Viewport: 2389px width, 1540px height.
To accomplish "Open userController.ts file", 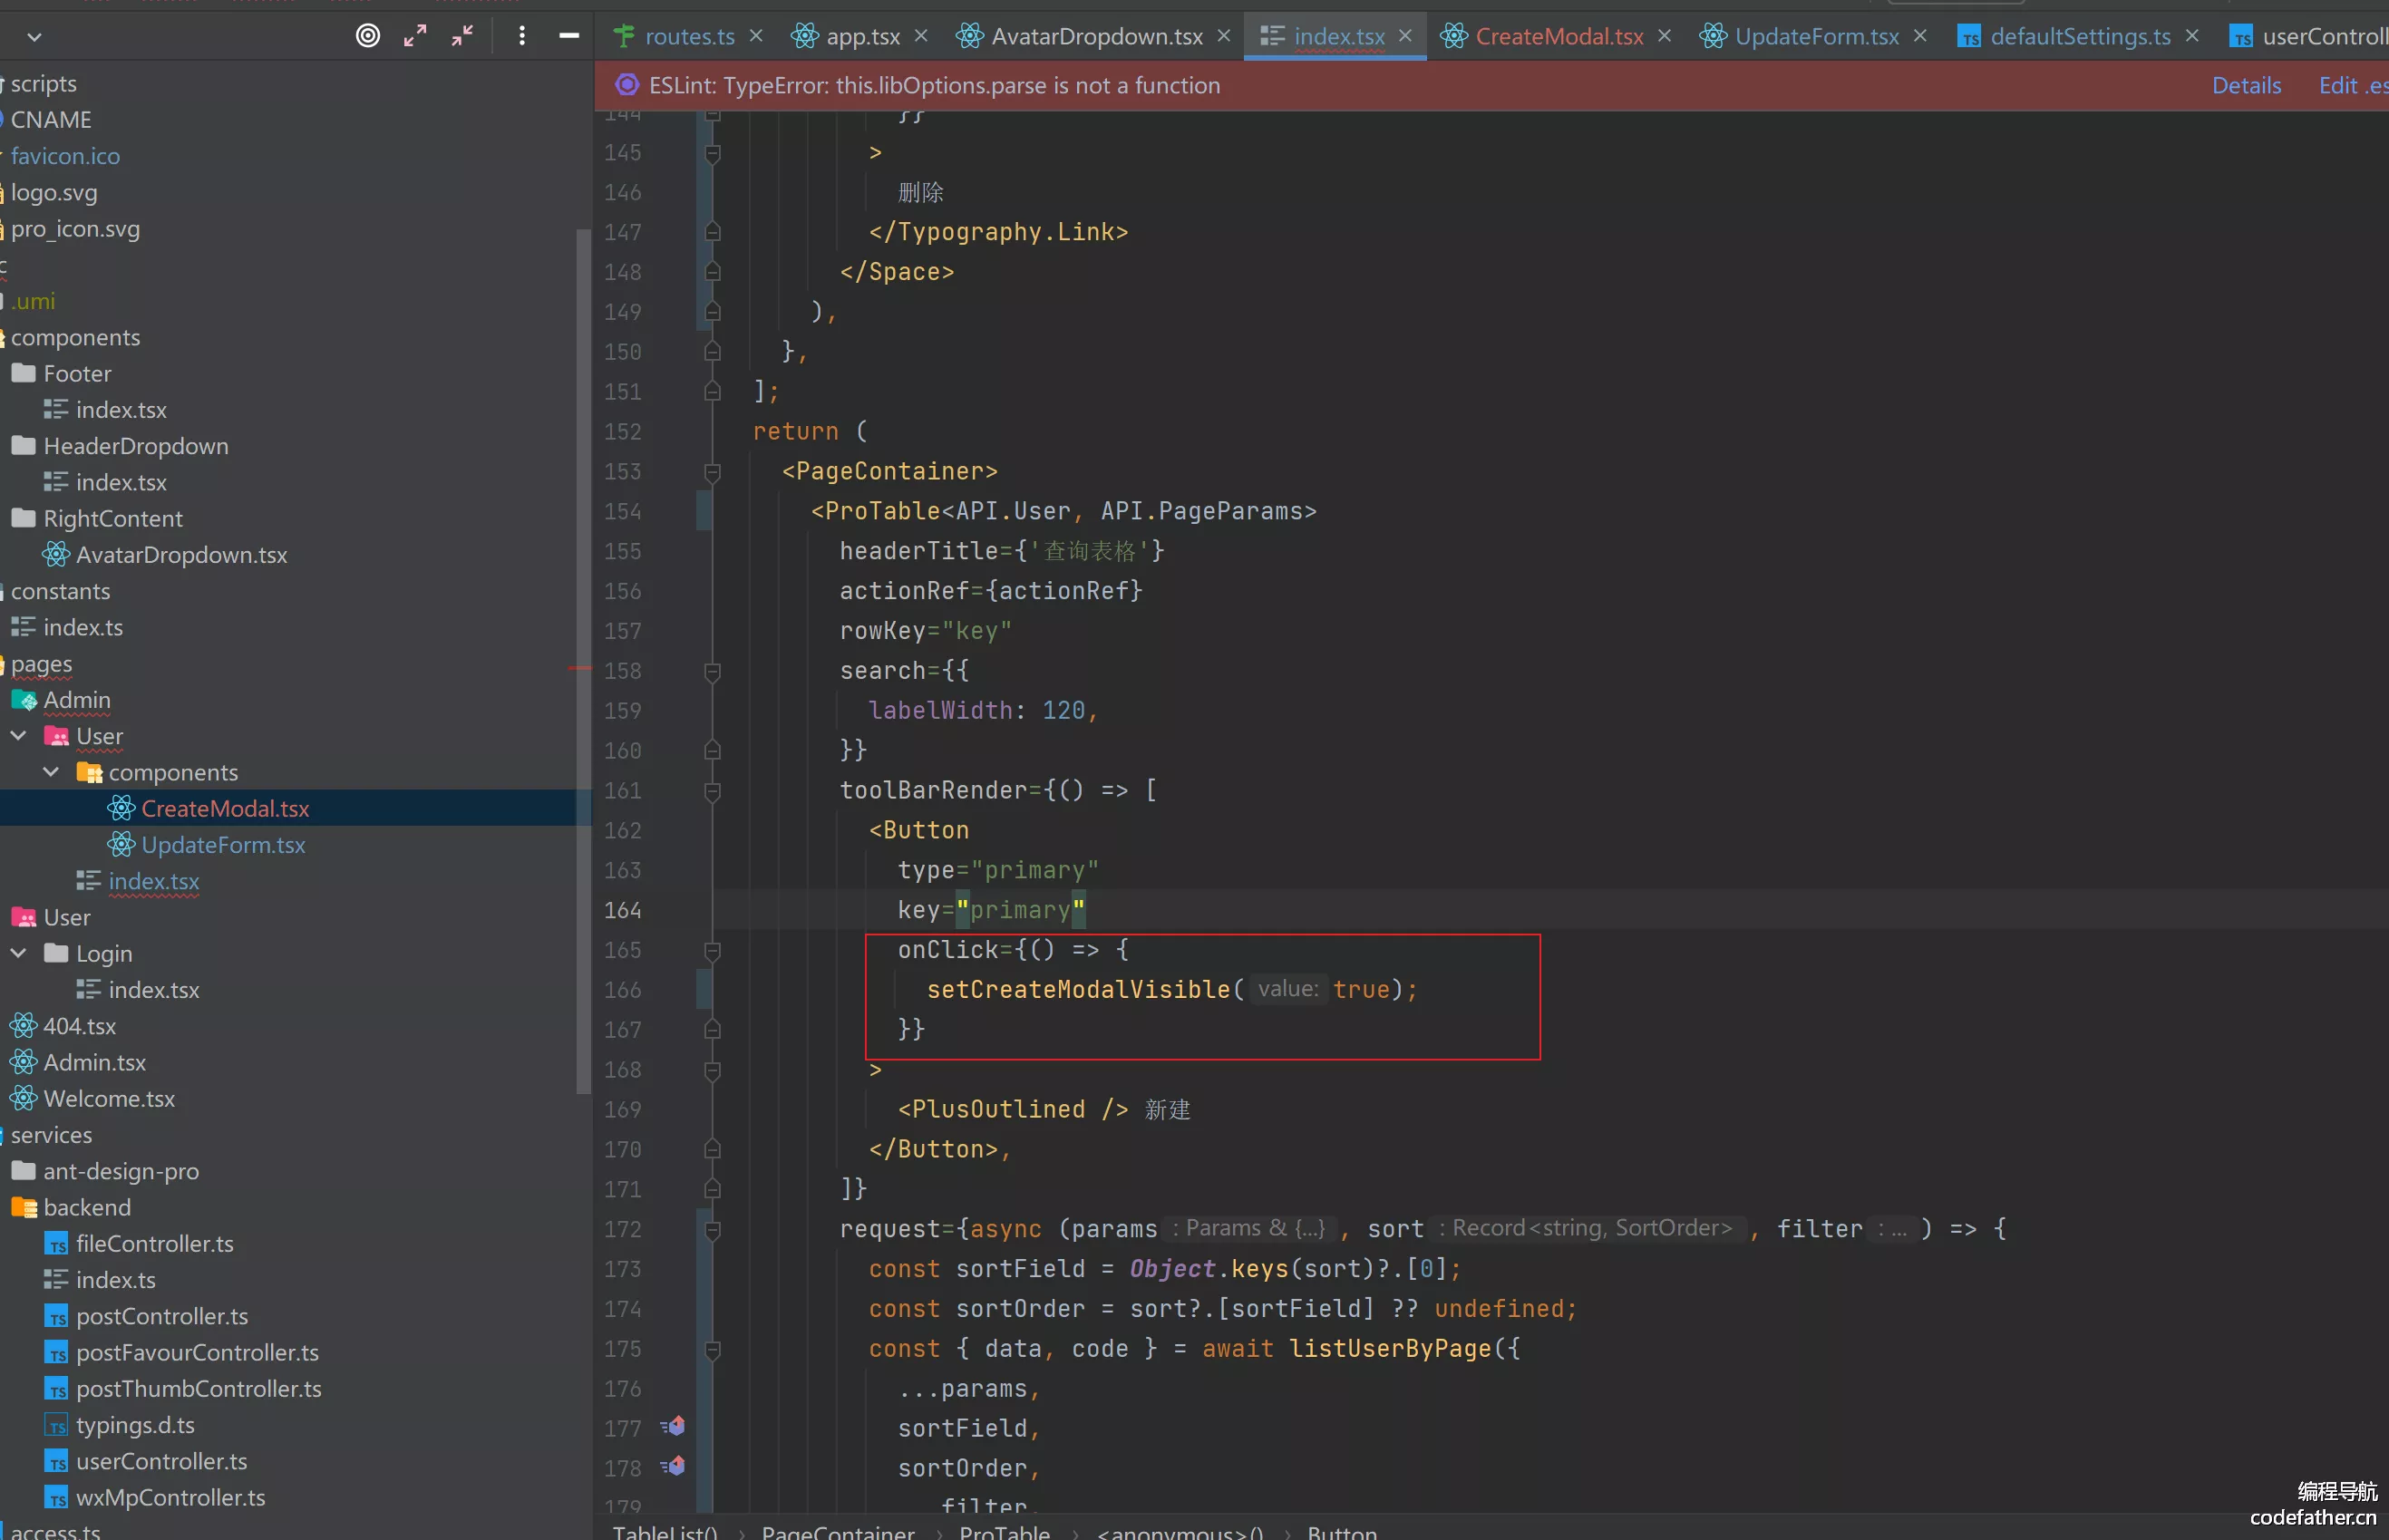I will pyautogui.click(x=161, y=1461).
